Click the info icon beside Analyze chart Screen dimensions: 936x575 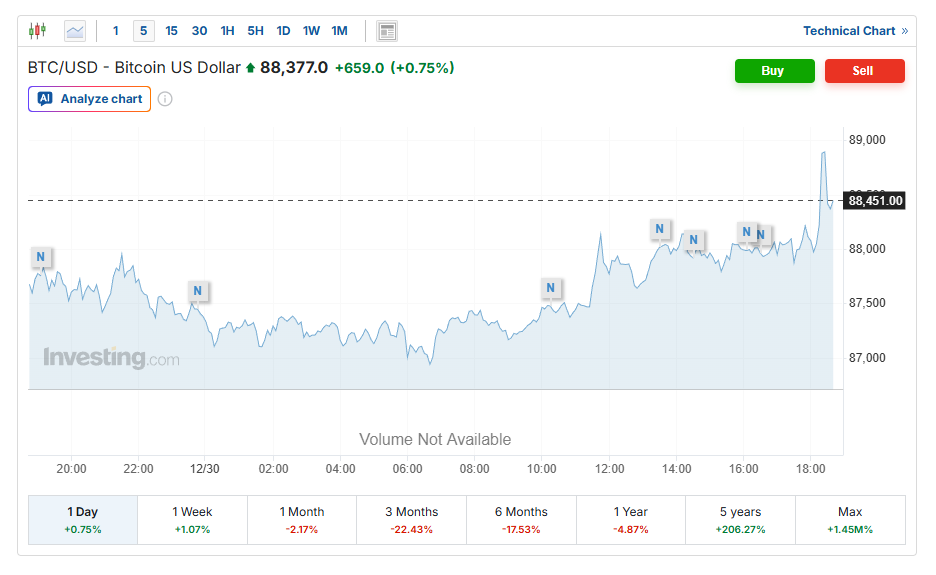165,99
